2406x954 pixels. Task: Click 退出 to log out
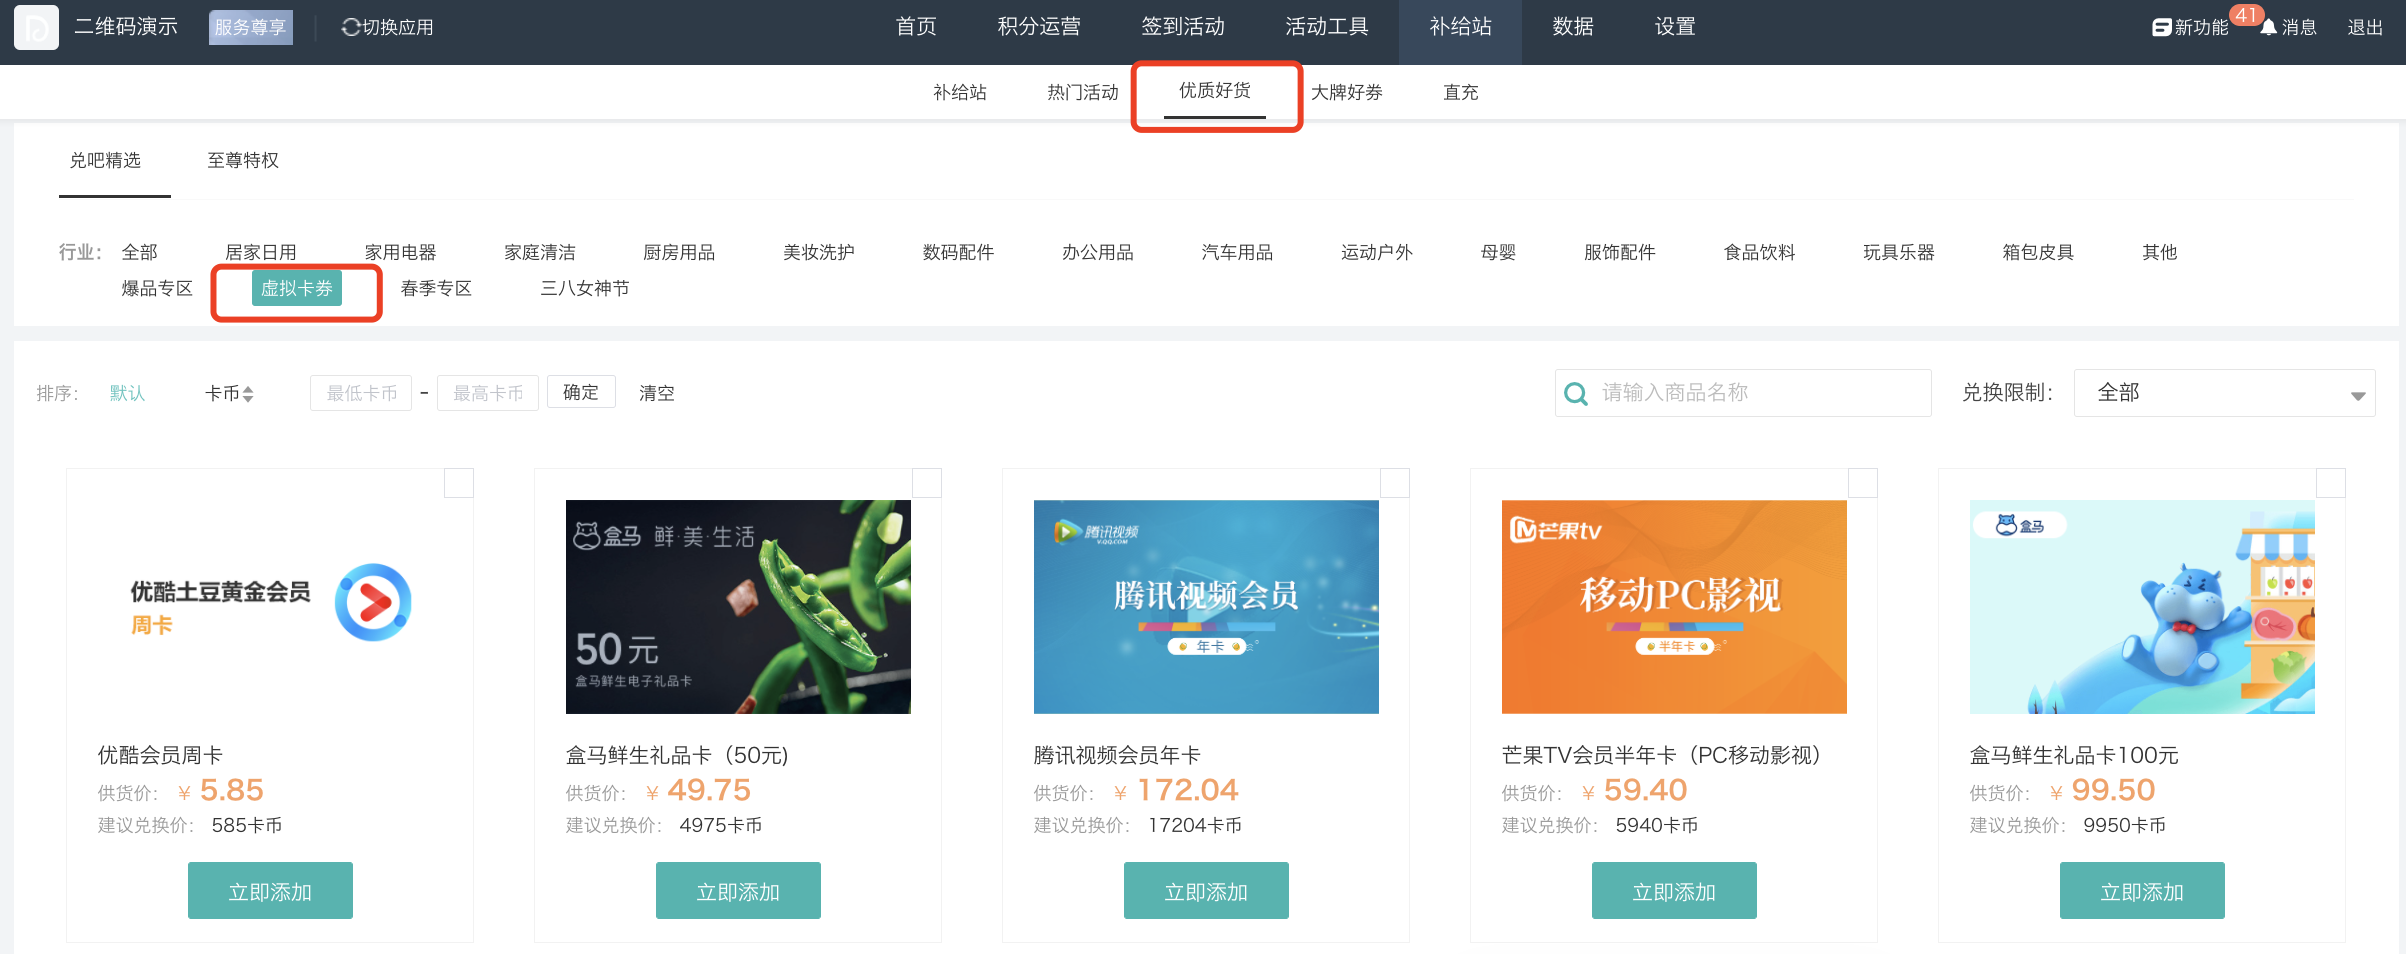tap(2365, 28)
